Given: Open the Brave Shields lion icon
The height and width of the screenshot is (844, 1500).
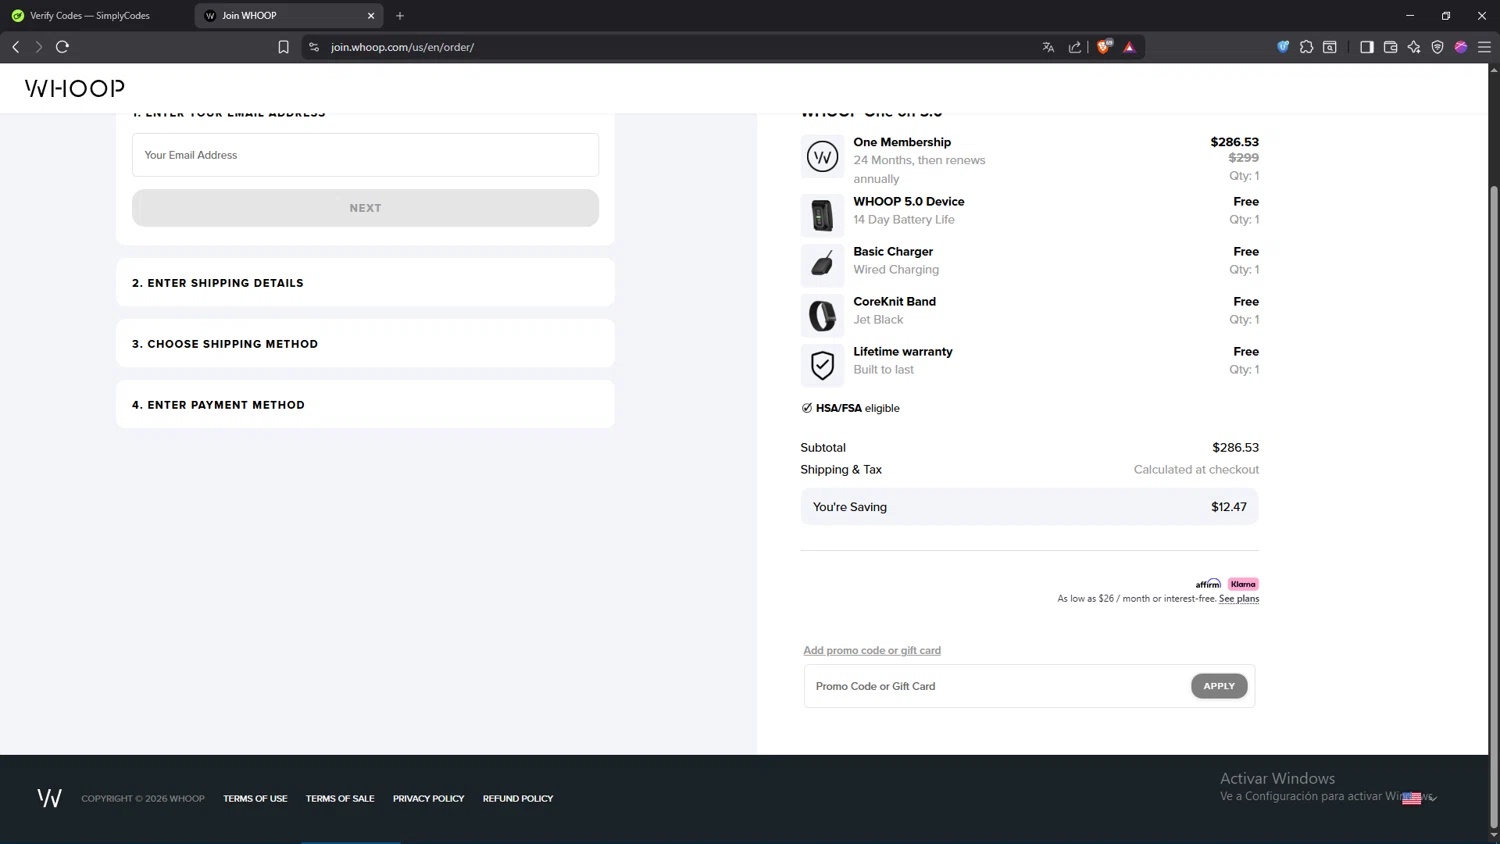Looking at the screenshot, I should click(x=1104, y=47).
